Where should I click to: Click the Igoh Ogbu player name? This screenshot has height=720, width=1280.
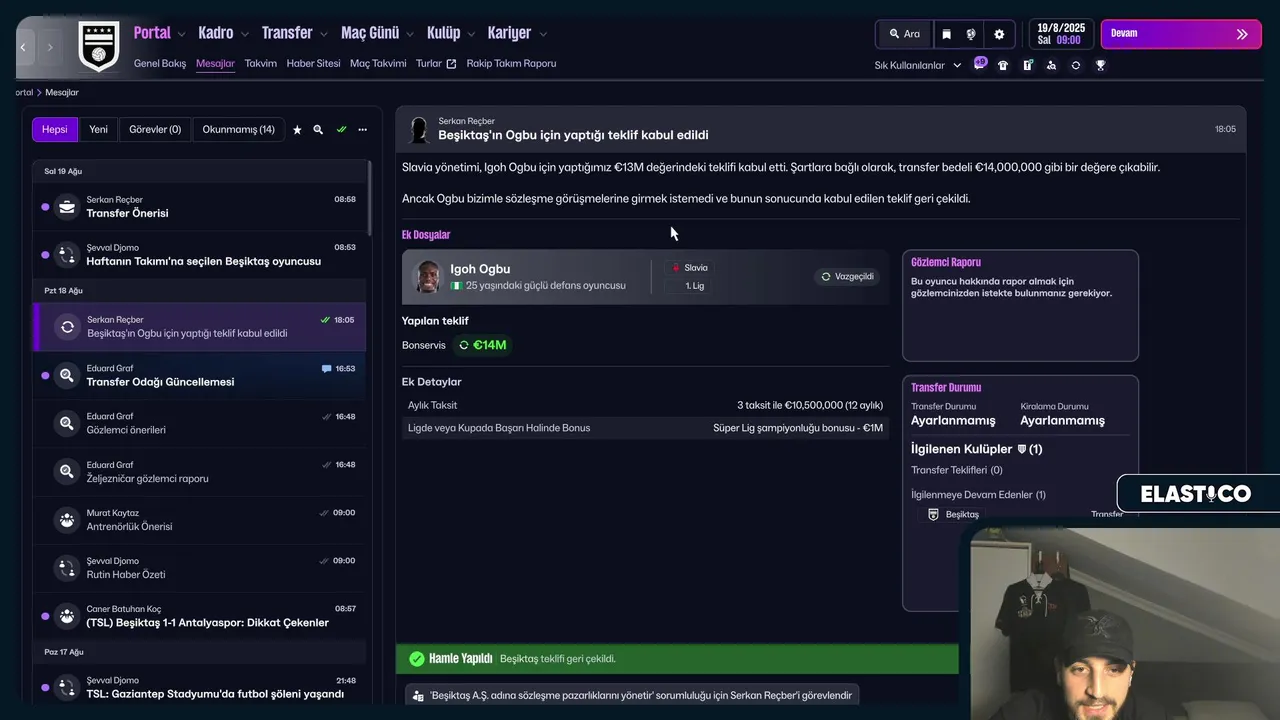pyautogui.click(x=480, y=269)
